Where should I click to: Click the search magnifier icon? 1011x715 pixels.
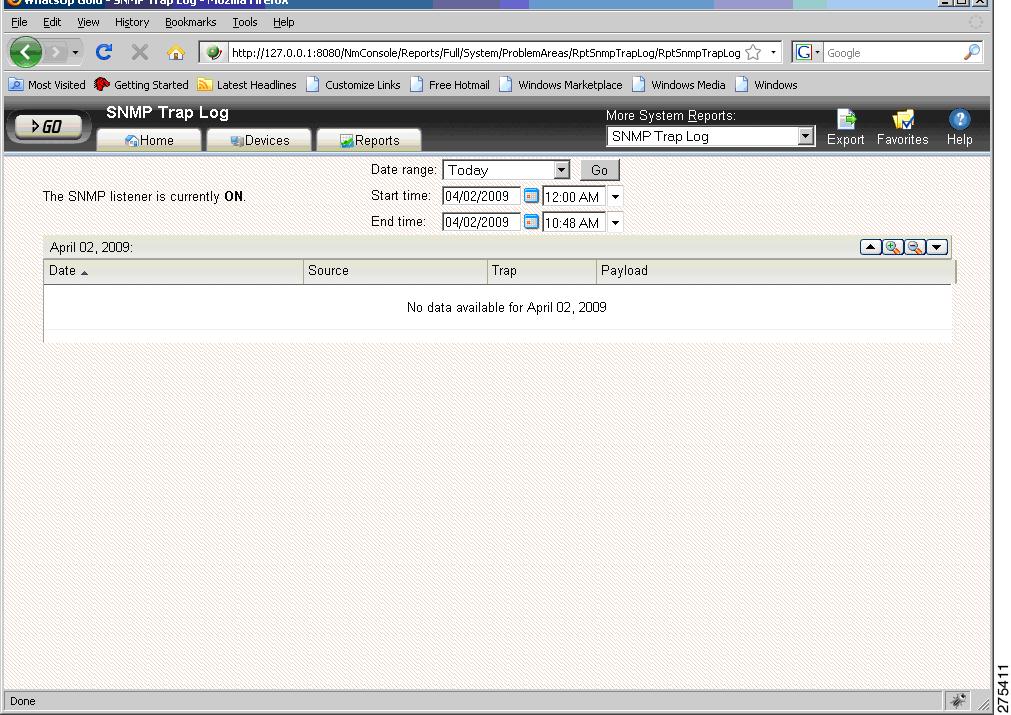tap(972, 53)
